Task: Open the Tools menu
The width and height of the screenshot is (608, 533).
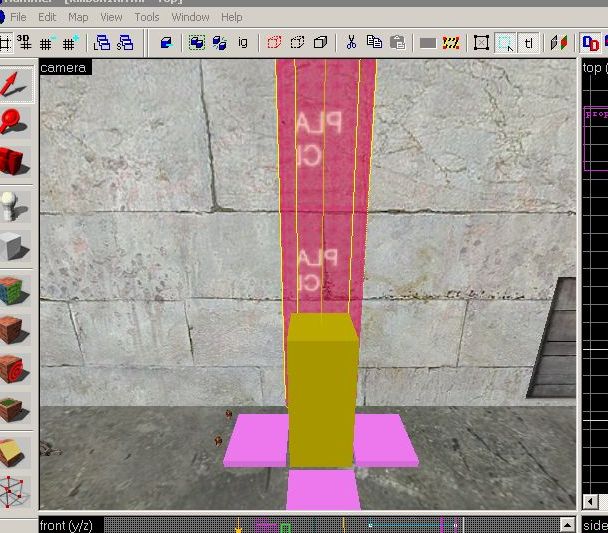Action: (x=147, y=17)
